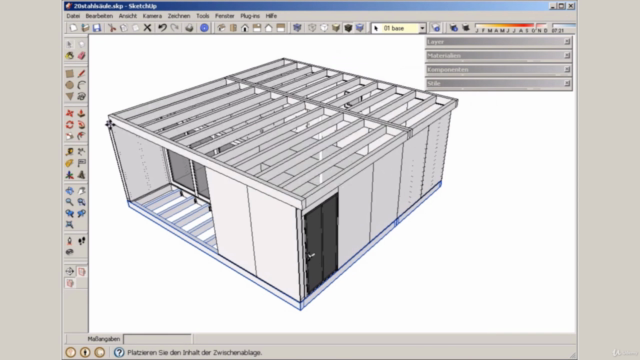Viewport: 640px width, 360px height.
Task: Activate the Pan hand tool
Action: click(81, 191)
